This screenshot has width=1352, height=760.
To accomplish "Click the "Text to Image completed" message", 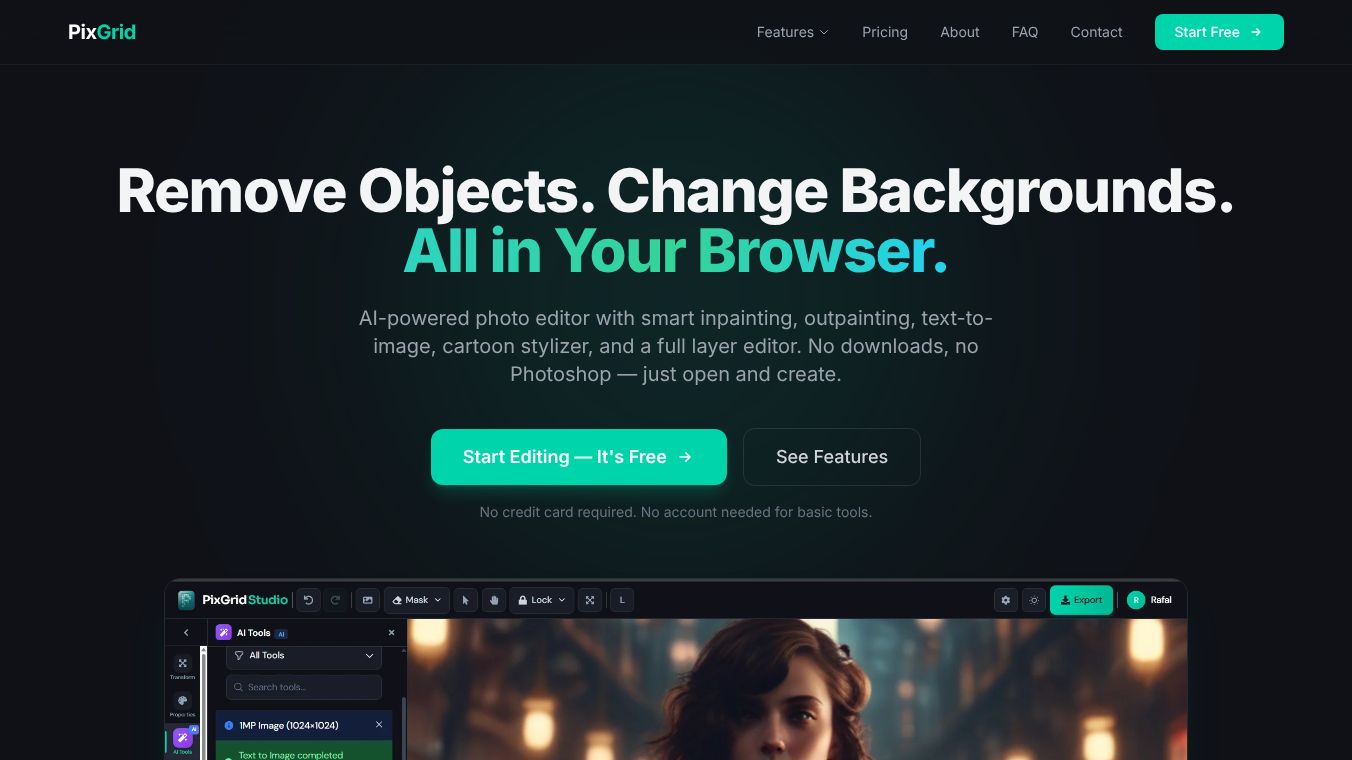I will (291, 755).
